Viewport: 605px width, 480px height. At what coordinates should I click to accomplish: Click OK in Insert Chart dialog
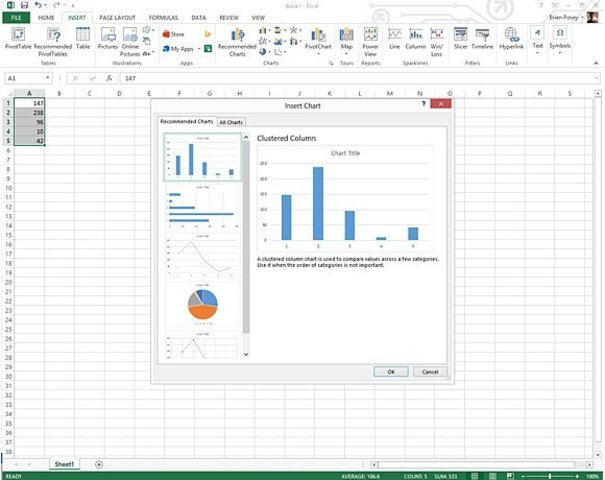[x=391, y=372]
